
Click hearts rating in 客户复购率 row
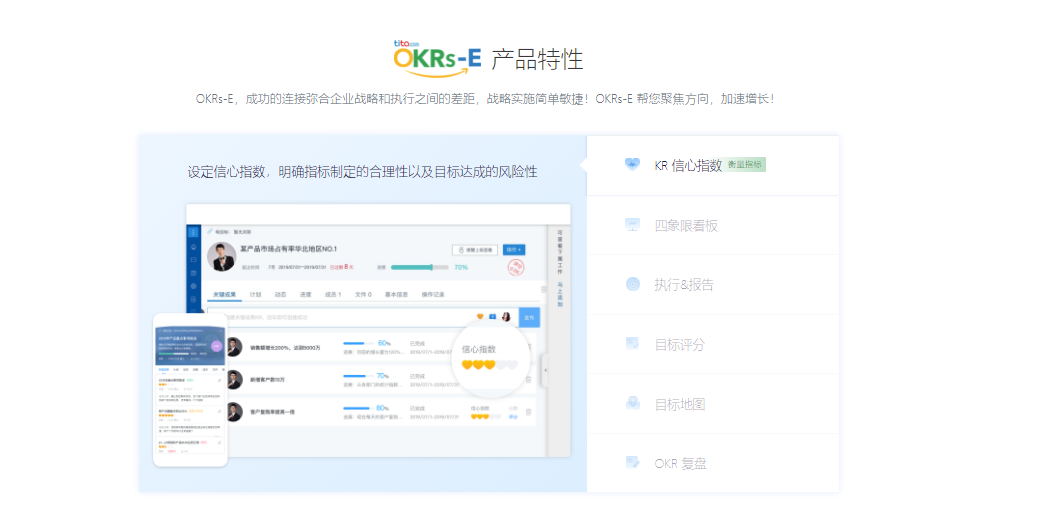[x=486, y=417]
